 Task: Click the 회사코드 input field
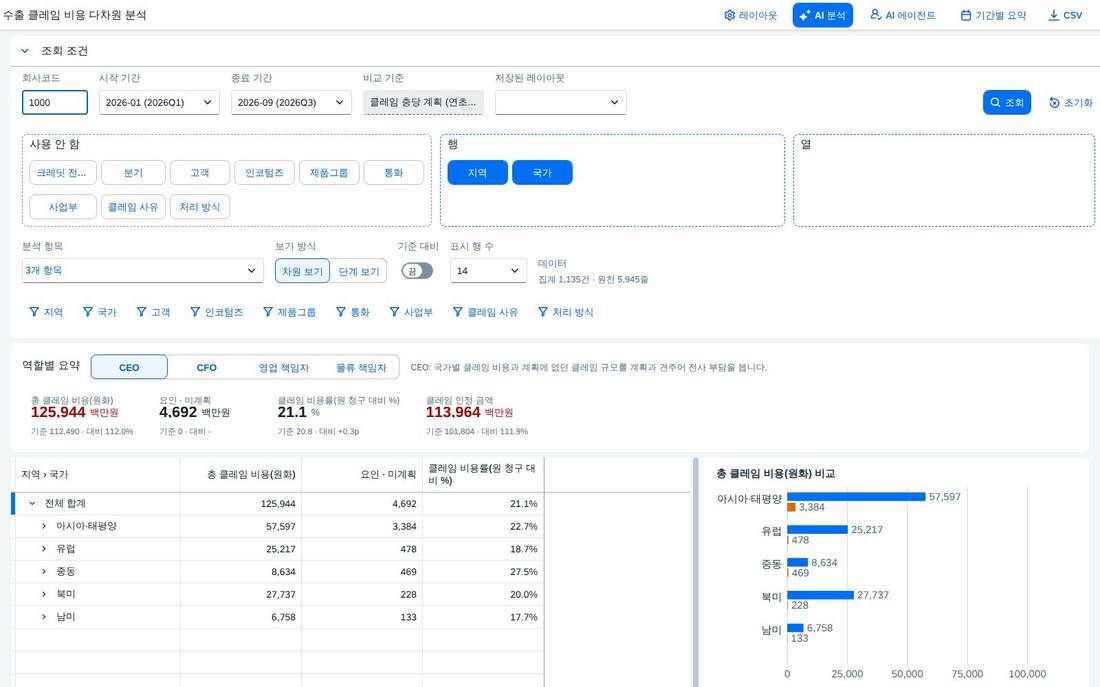(55, 102)
